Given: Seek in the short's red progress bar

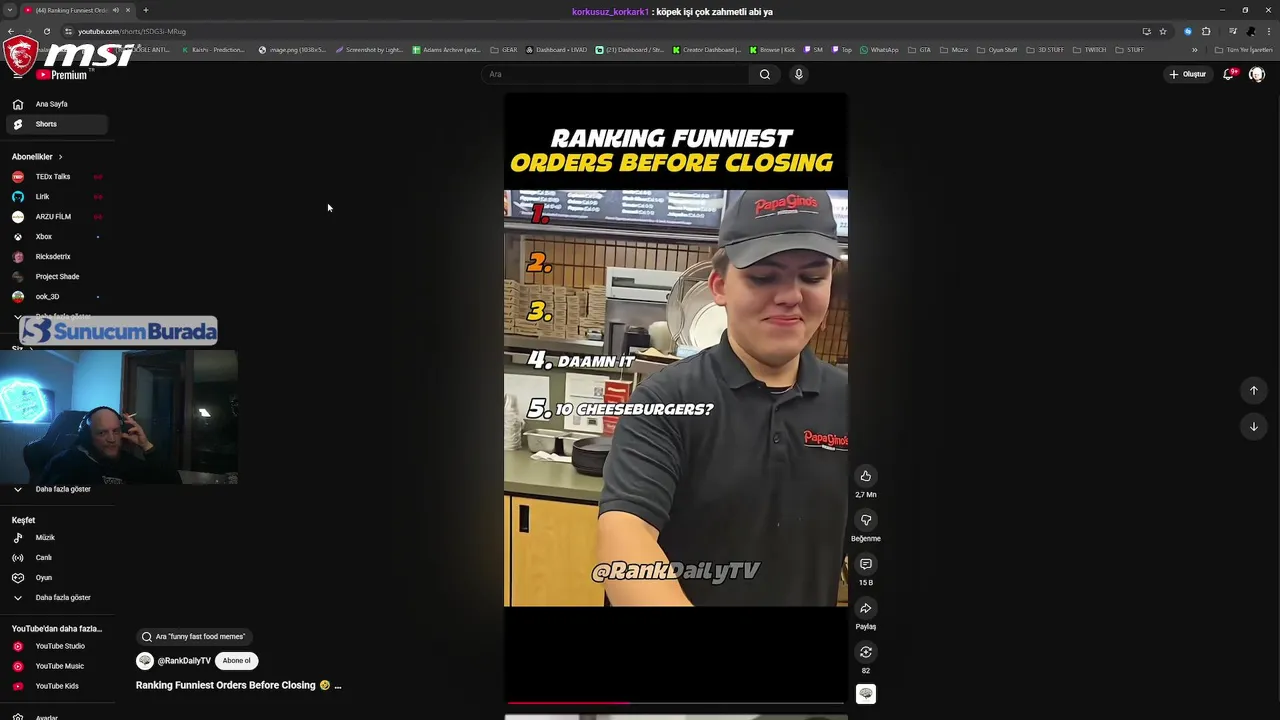Looking at the screenshot, I should 675,703.
